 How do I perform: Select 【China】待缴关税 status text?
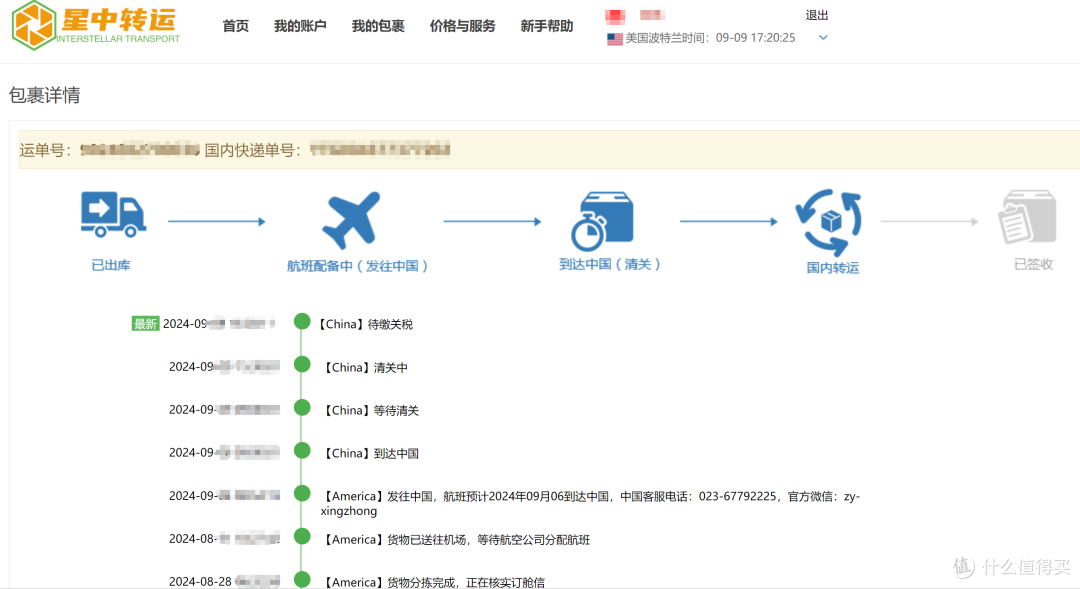coord(365,324)
